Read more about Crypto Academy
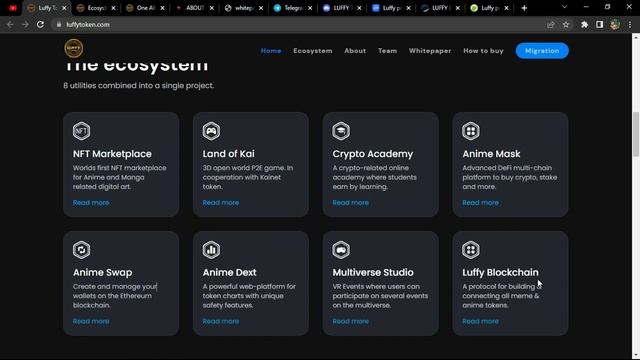This screenshot has width=640, height=360. (351, 202)
